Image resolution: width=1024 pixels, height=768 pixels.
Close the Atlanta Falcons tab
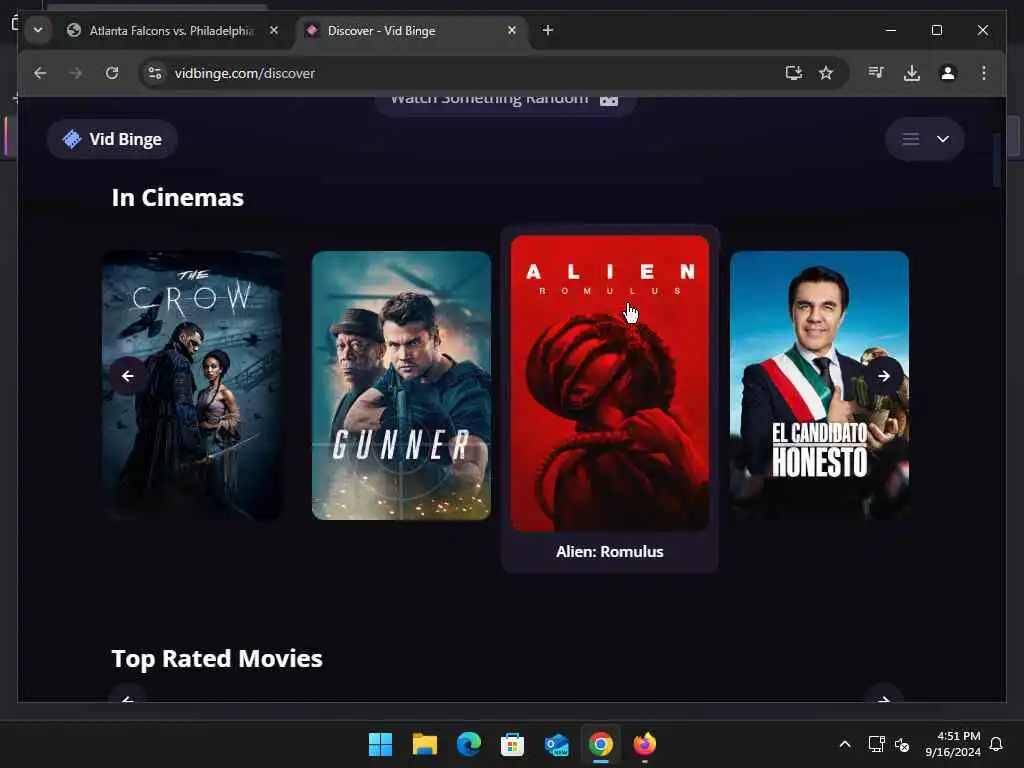coord(274,30)
